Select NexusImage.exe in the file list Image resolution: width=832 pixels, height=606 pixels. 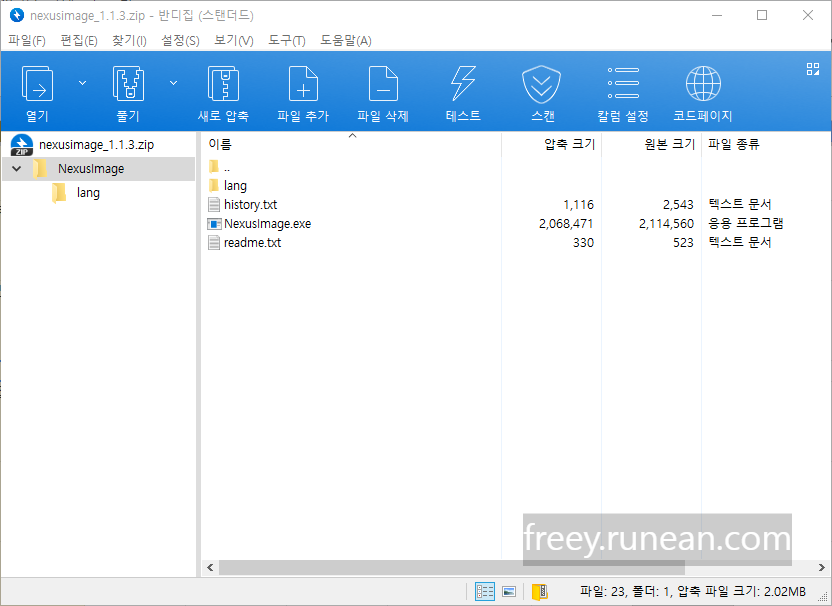[x=267, y=223]
